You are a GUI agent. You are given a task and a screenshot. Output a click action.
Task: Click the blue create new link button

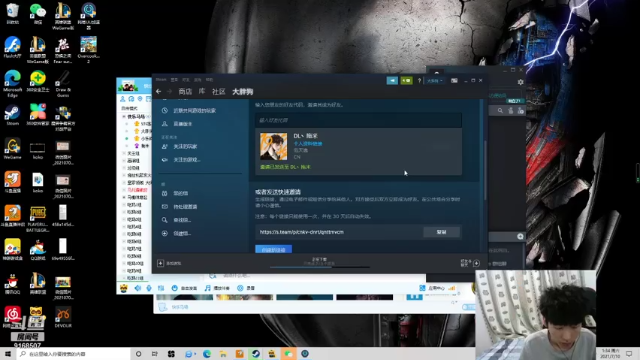[x=273, y=249]
